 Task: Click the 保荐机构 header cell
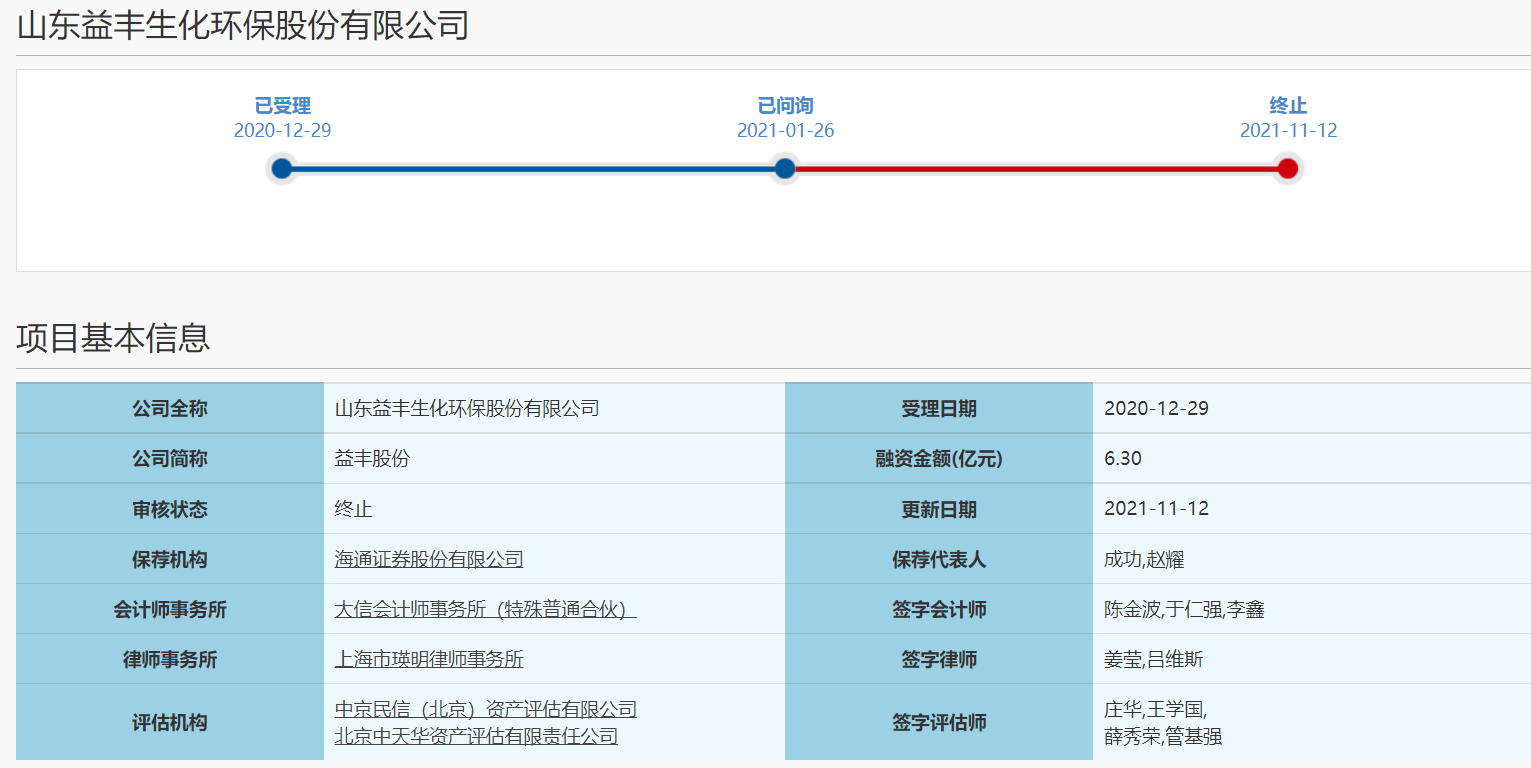click(x=170, y=559)
